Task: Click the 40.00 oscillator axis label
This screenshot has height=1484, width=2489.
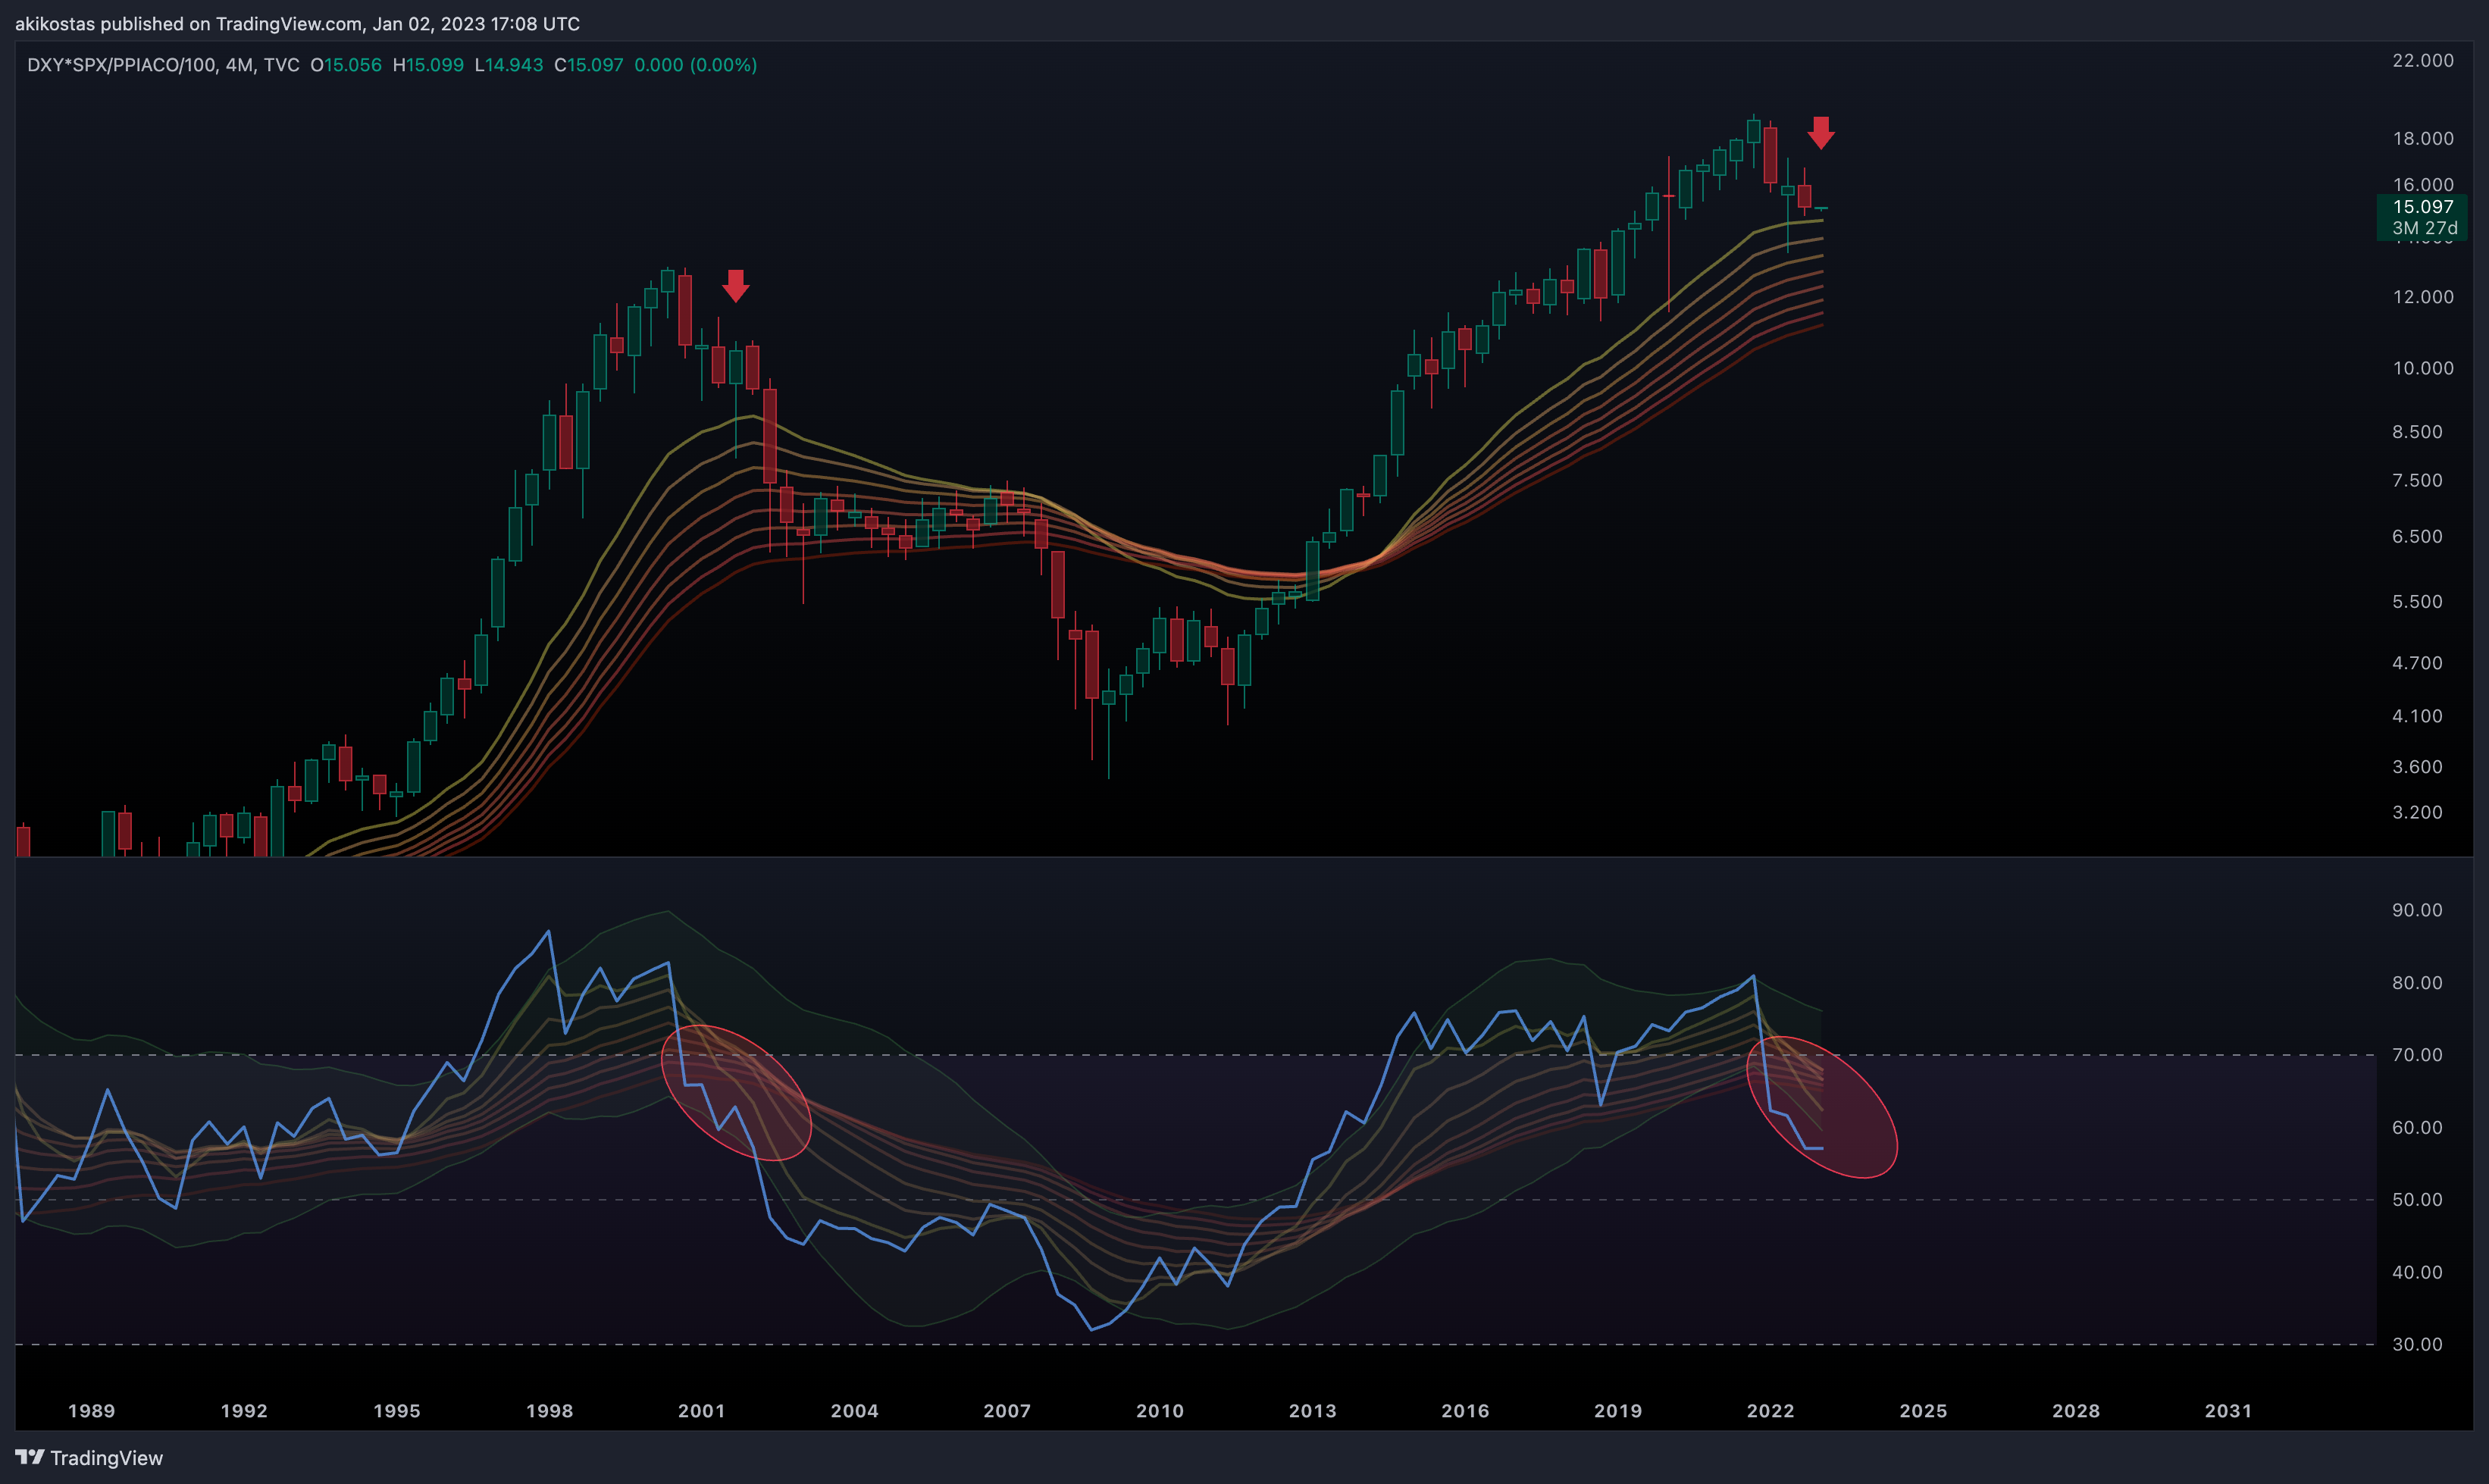Action: pos(2417,1273)
